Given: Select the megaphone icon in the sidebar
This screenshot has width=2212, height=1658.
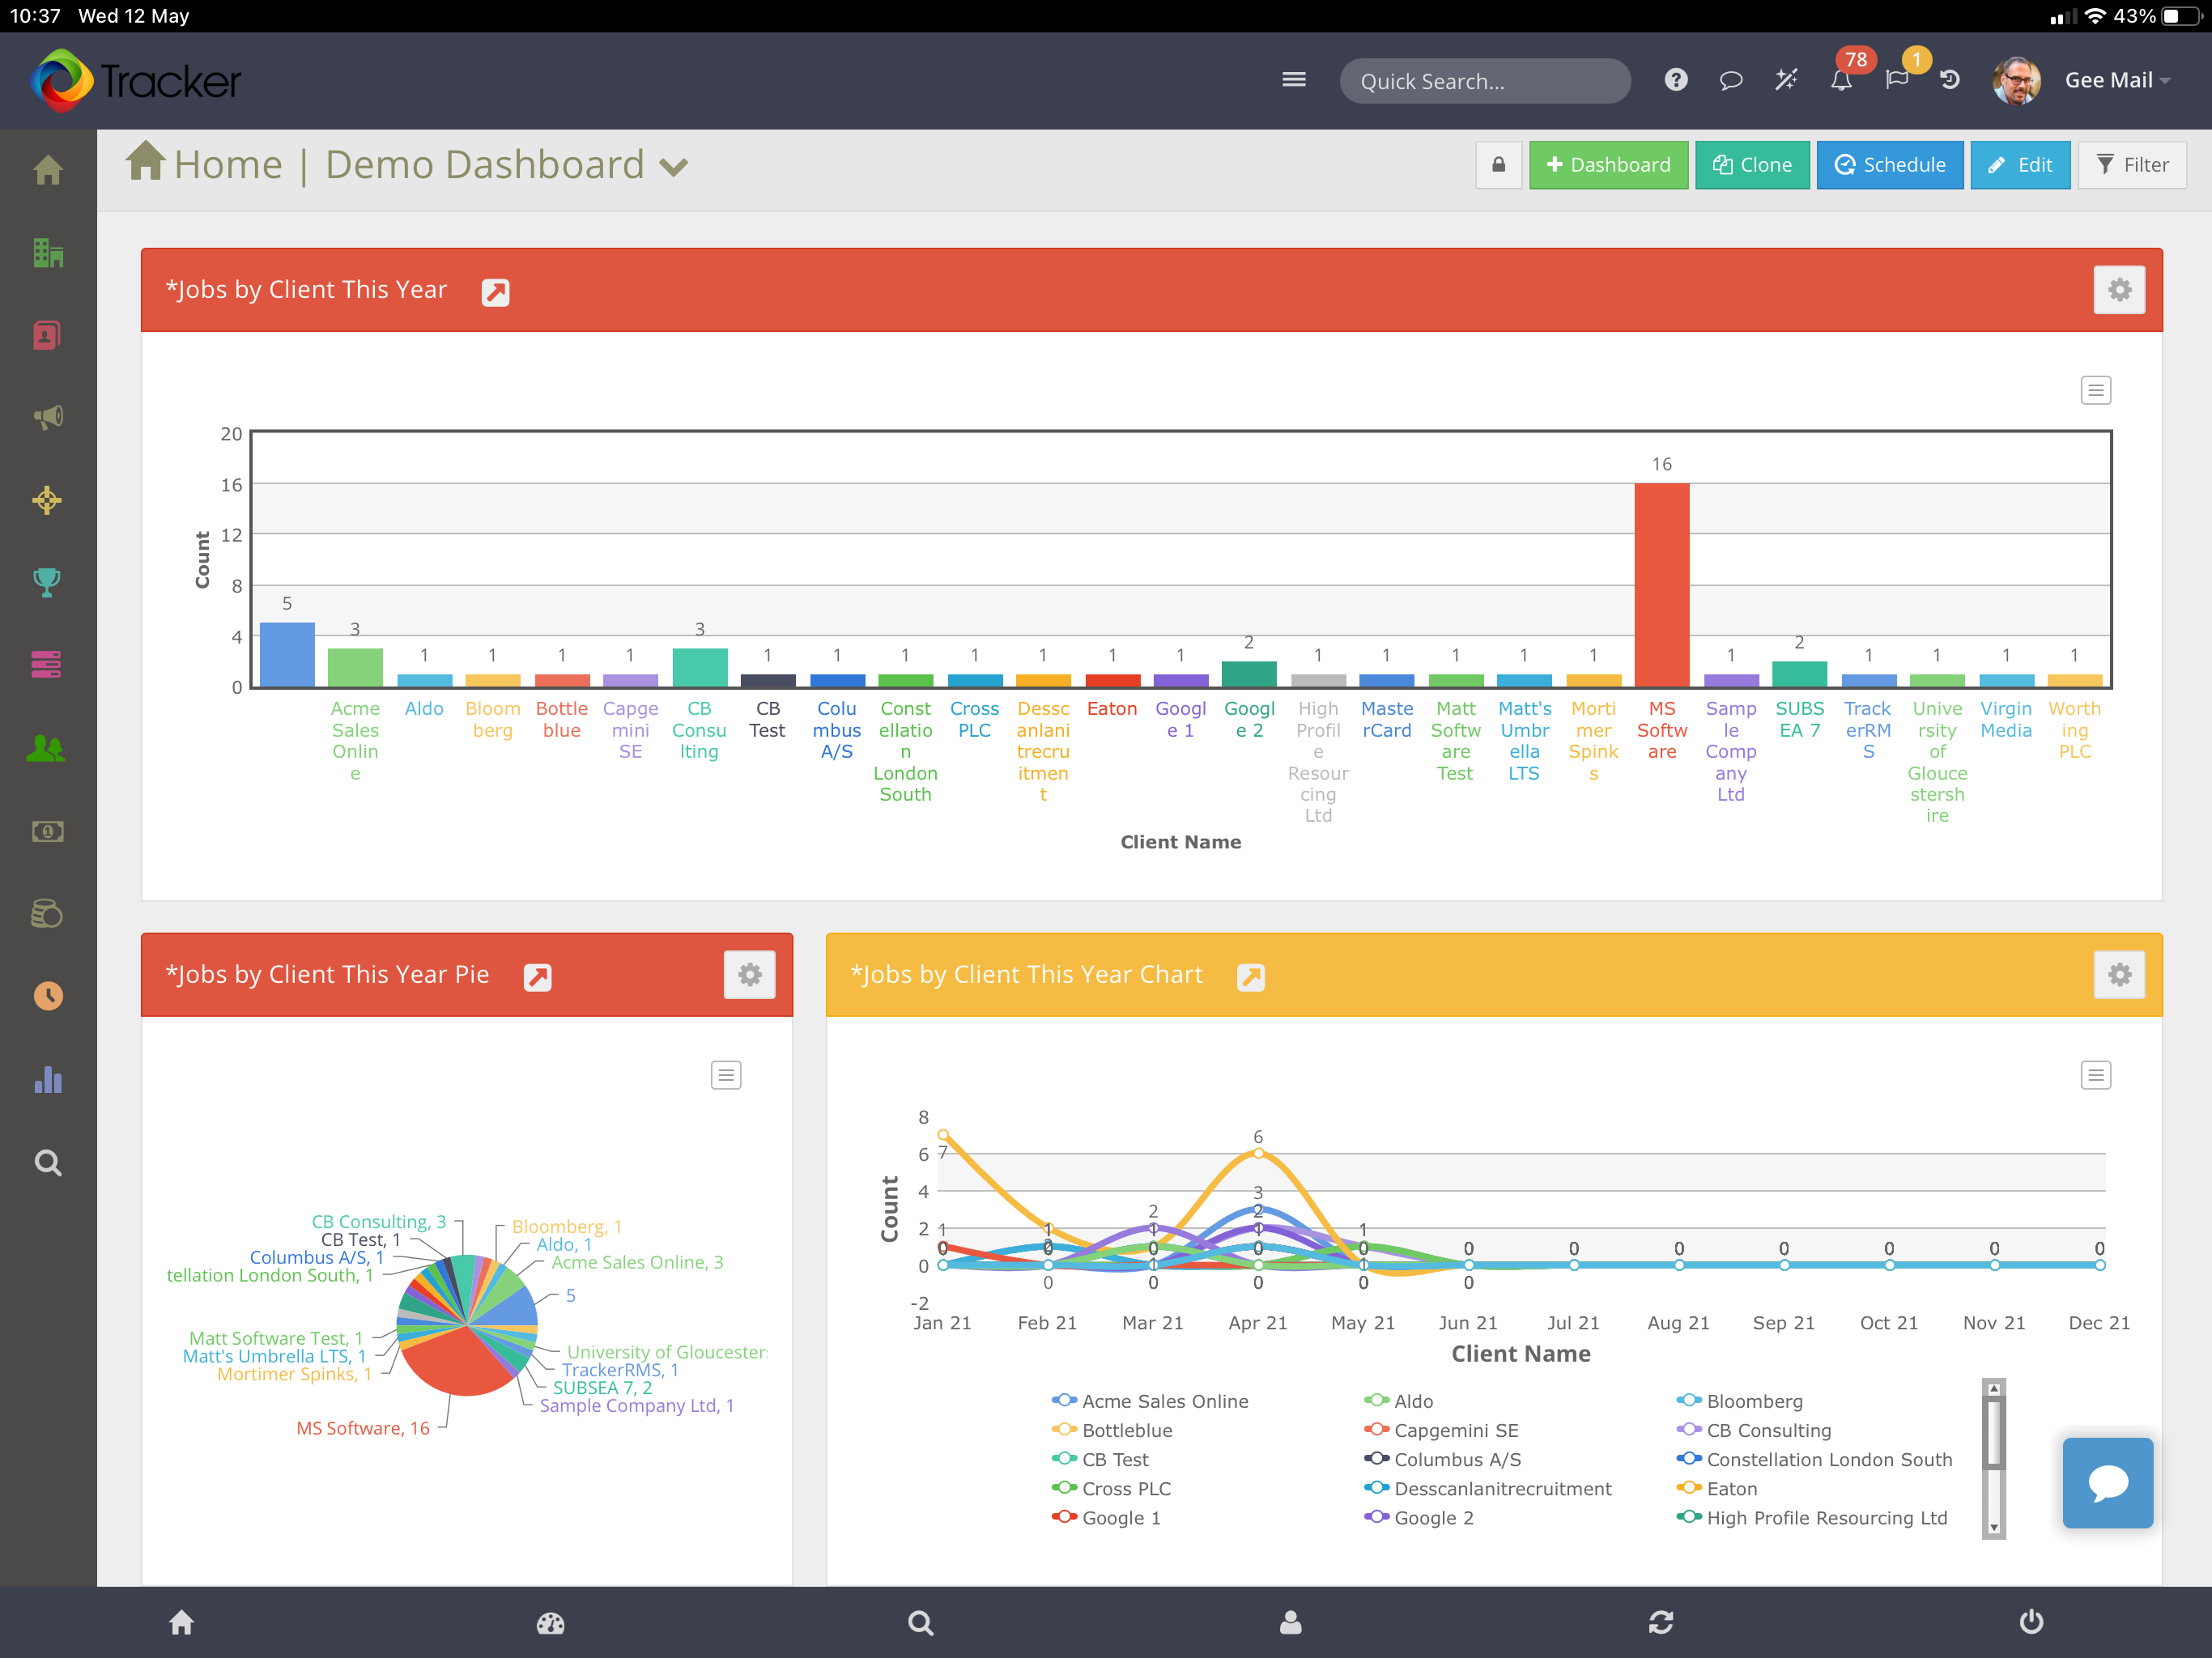Looking at the screenshot, I should pyautogui.click(x=47, y=417).
